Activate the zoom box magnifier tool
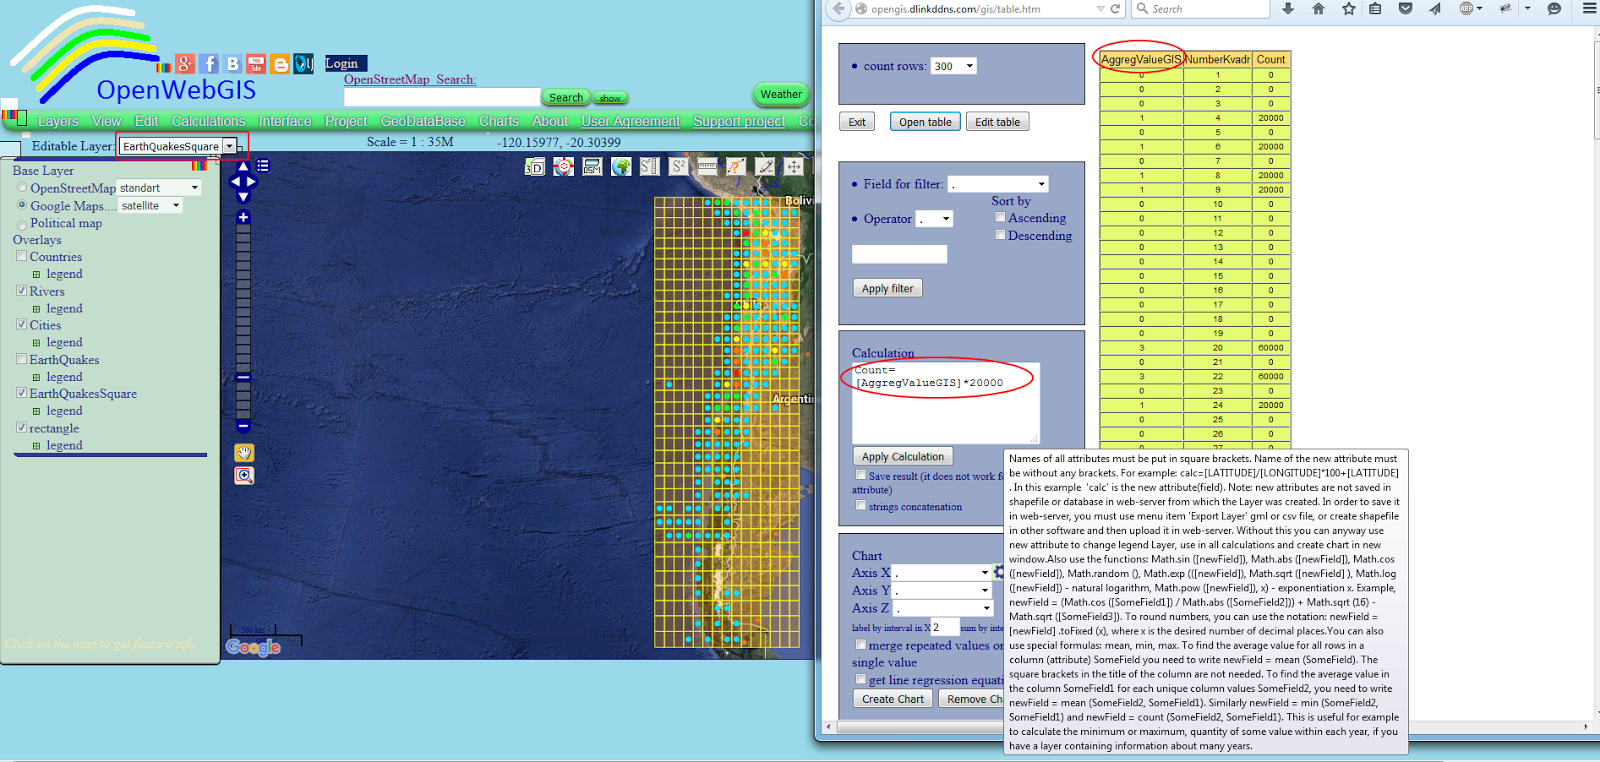 coord(244,476)
